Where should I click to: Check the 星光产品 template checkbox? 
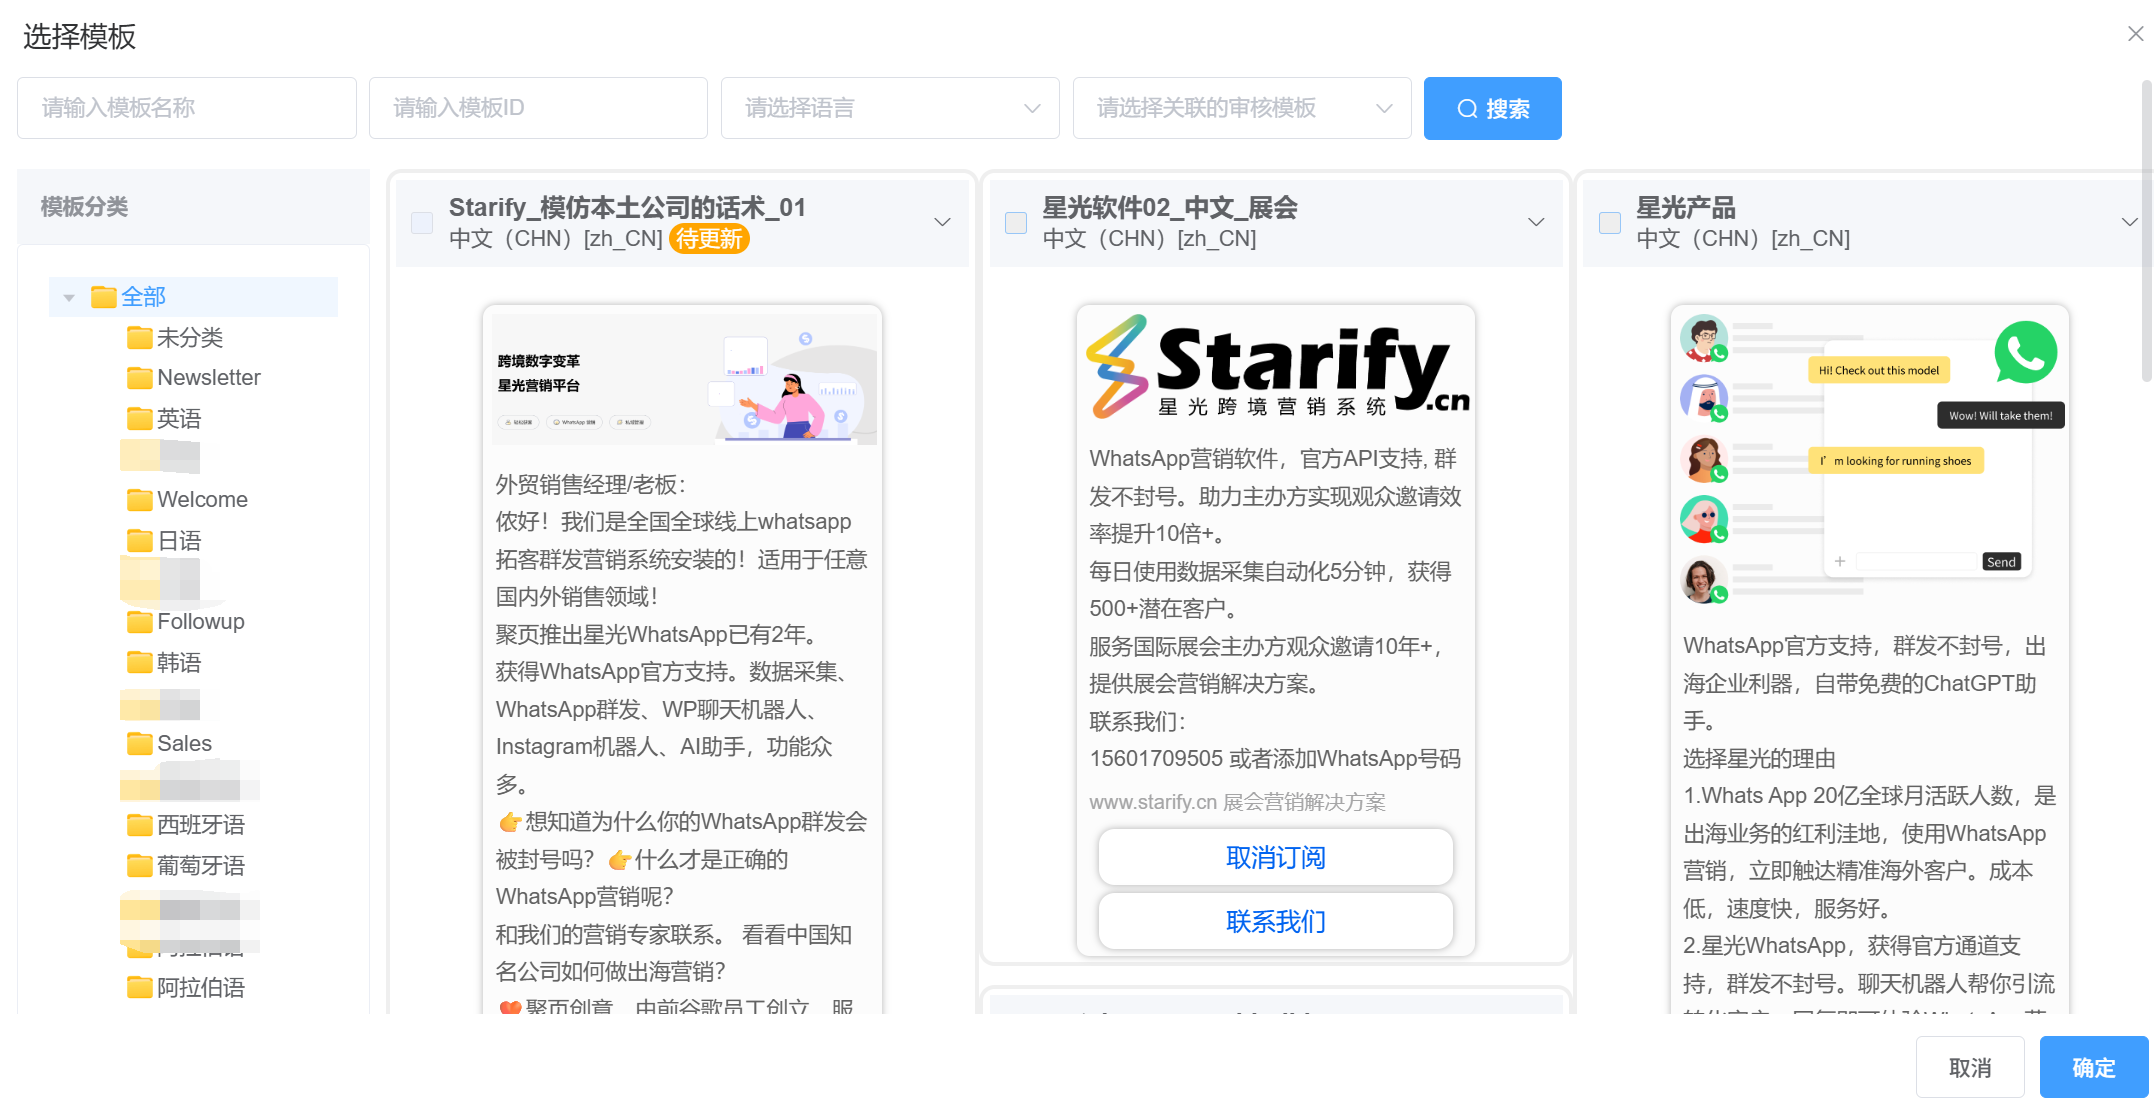pos(1610,223)
